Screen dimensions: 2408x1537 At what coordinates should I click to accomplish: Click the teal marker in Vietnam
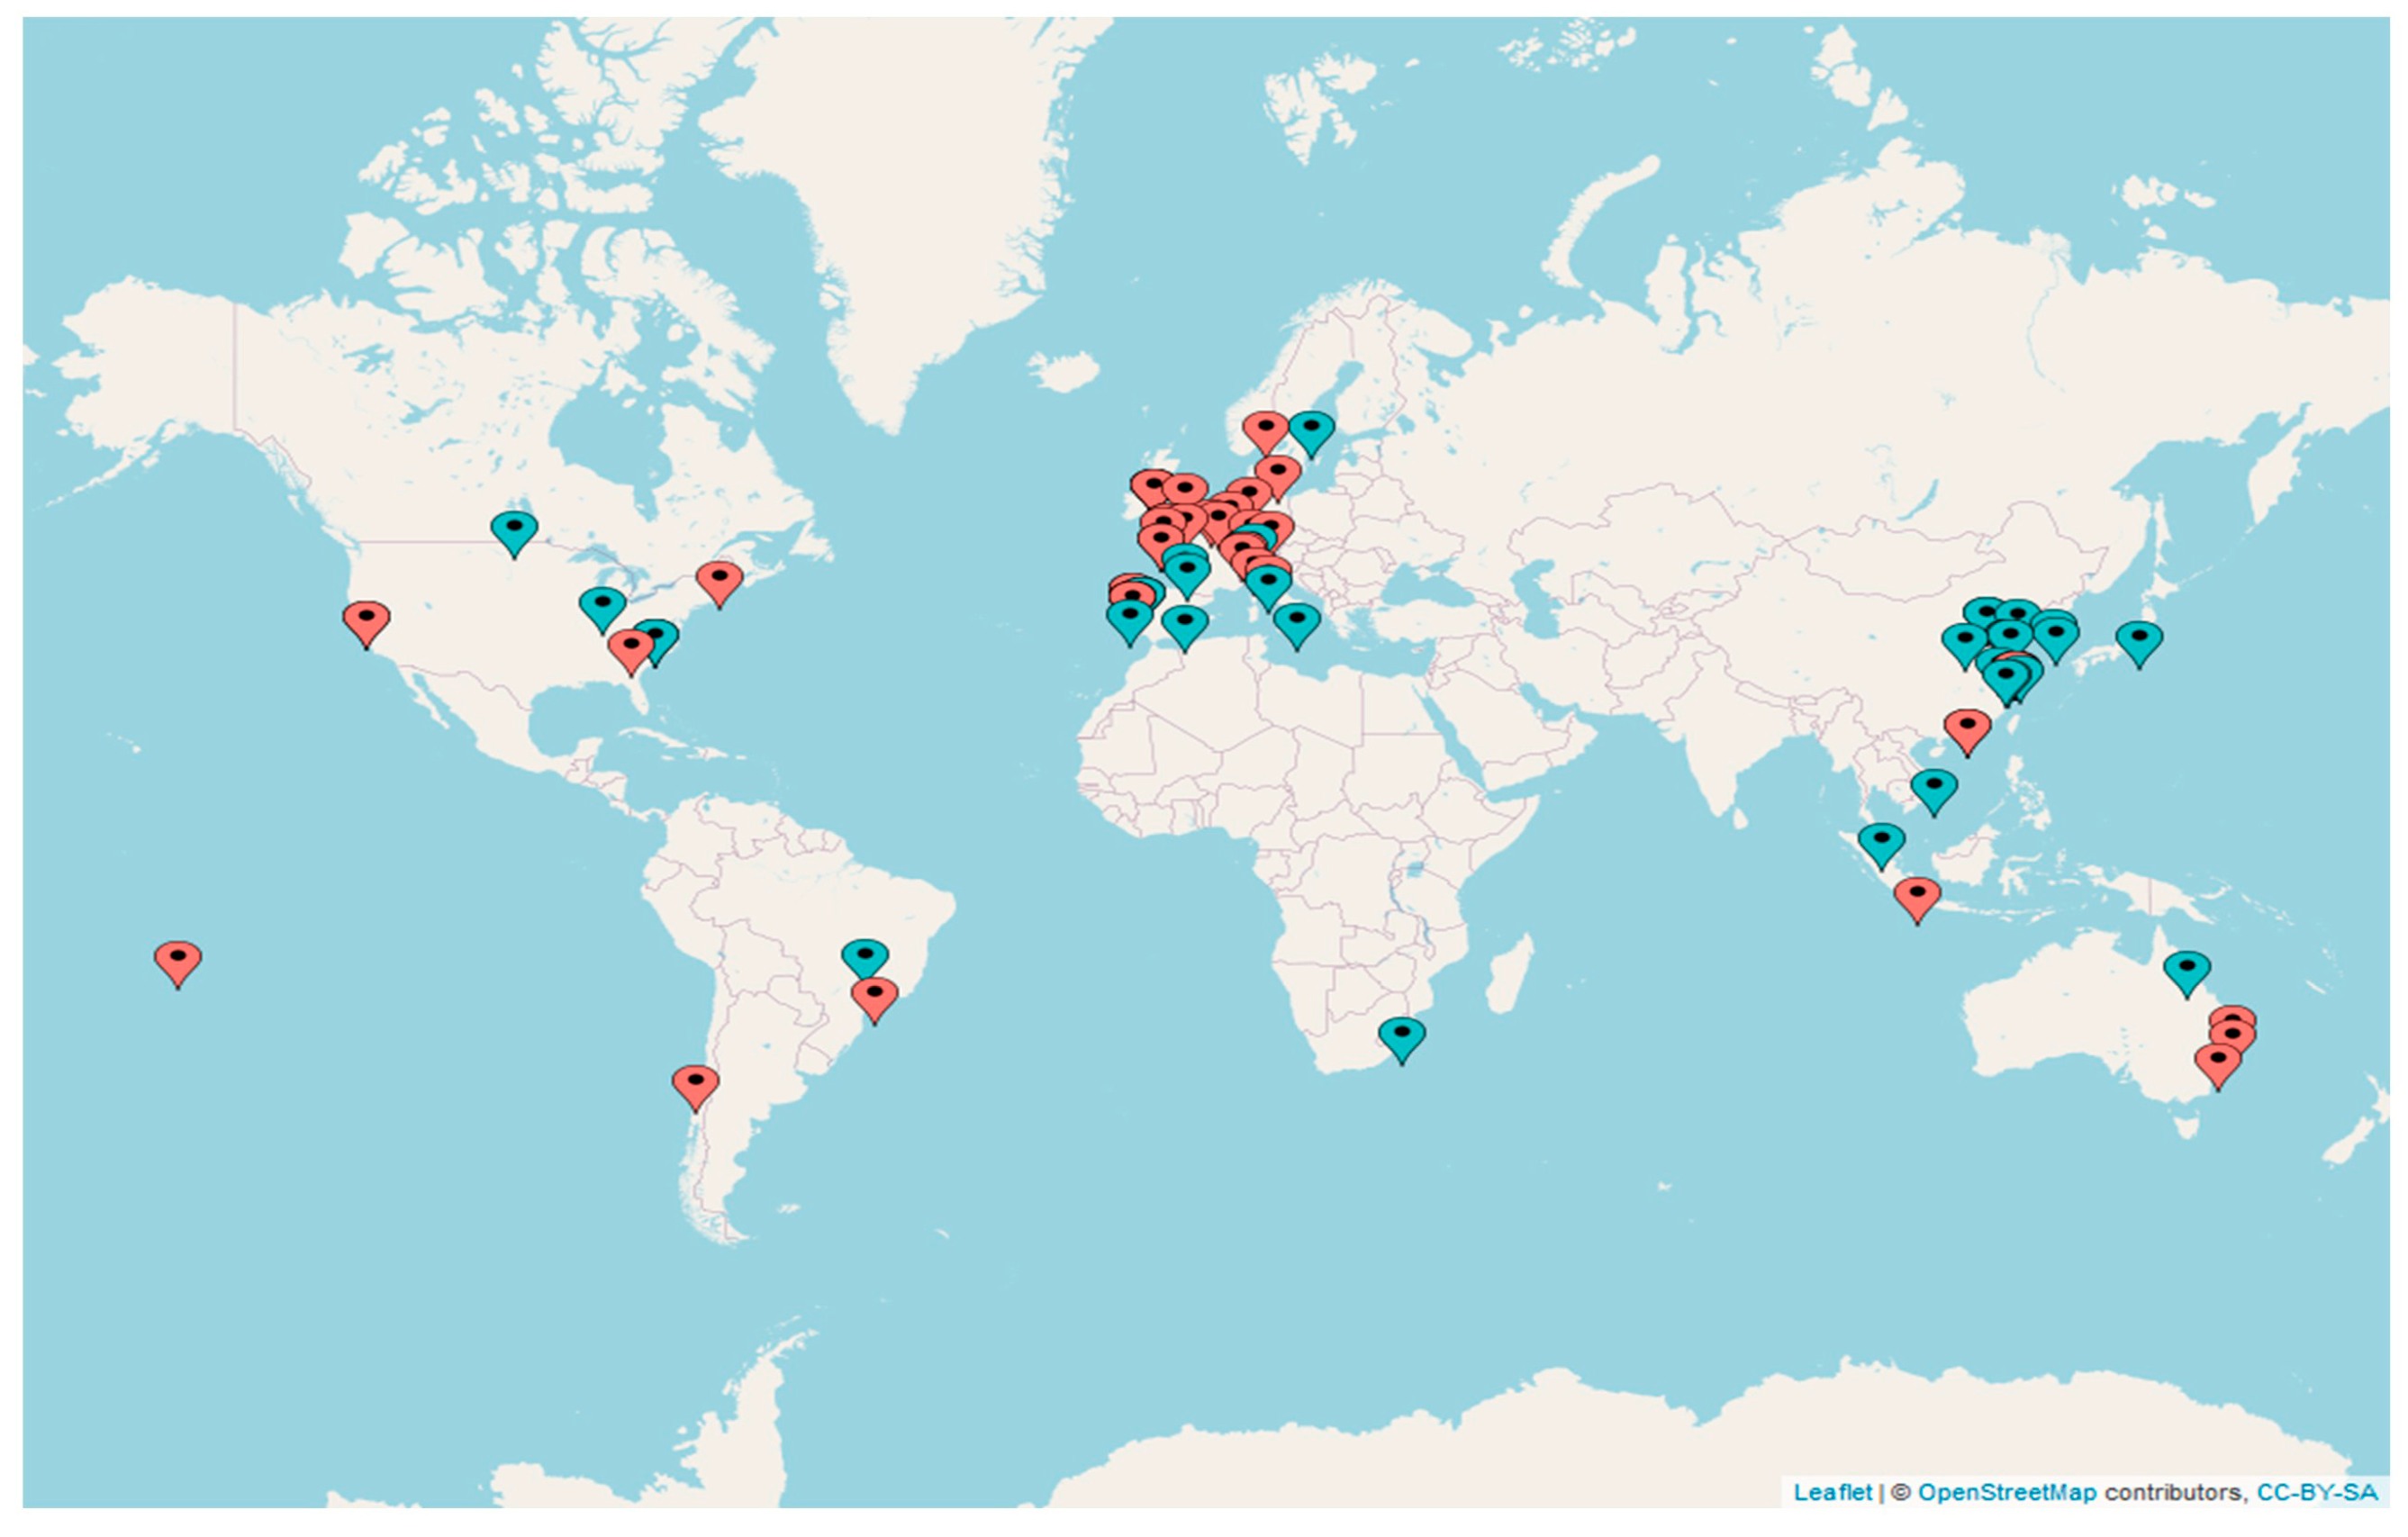[1934, 789]
